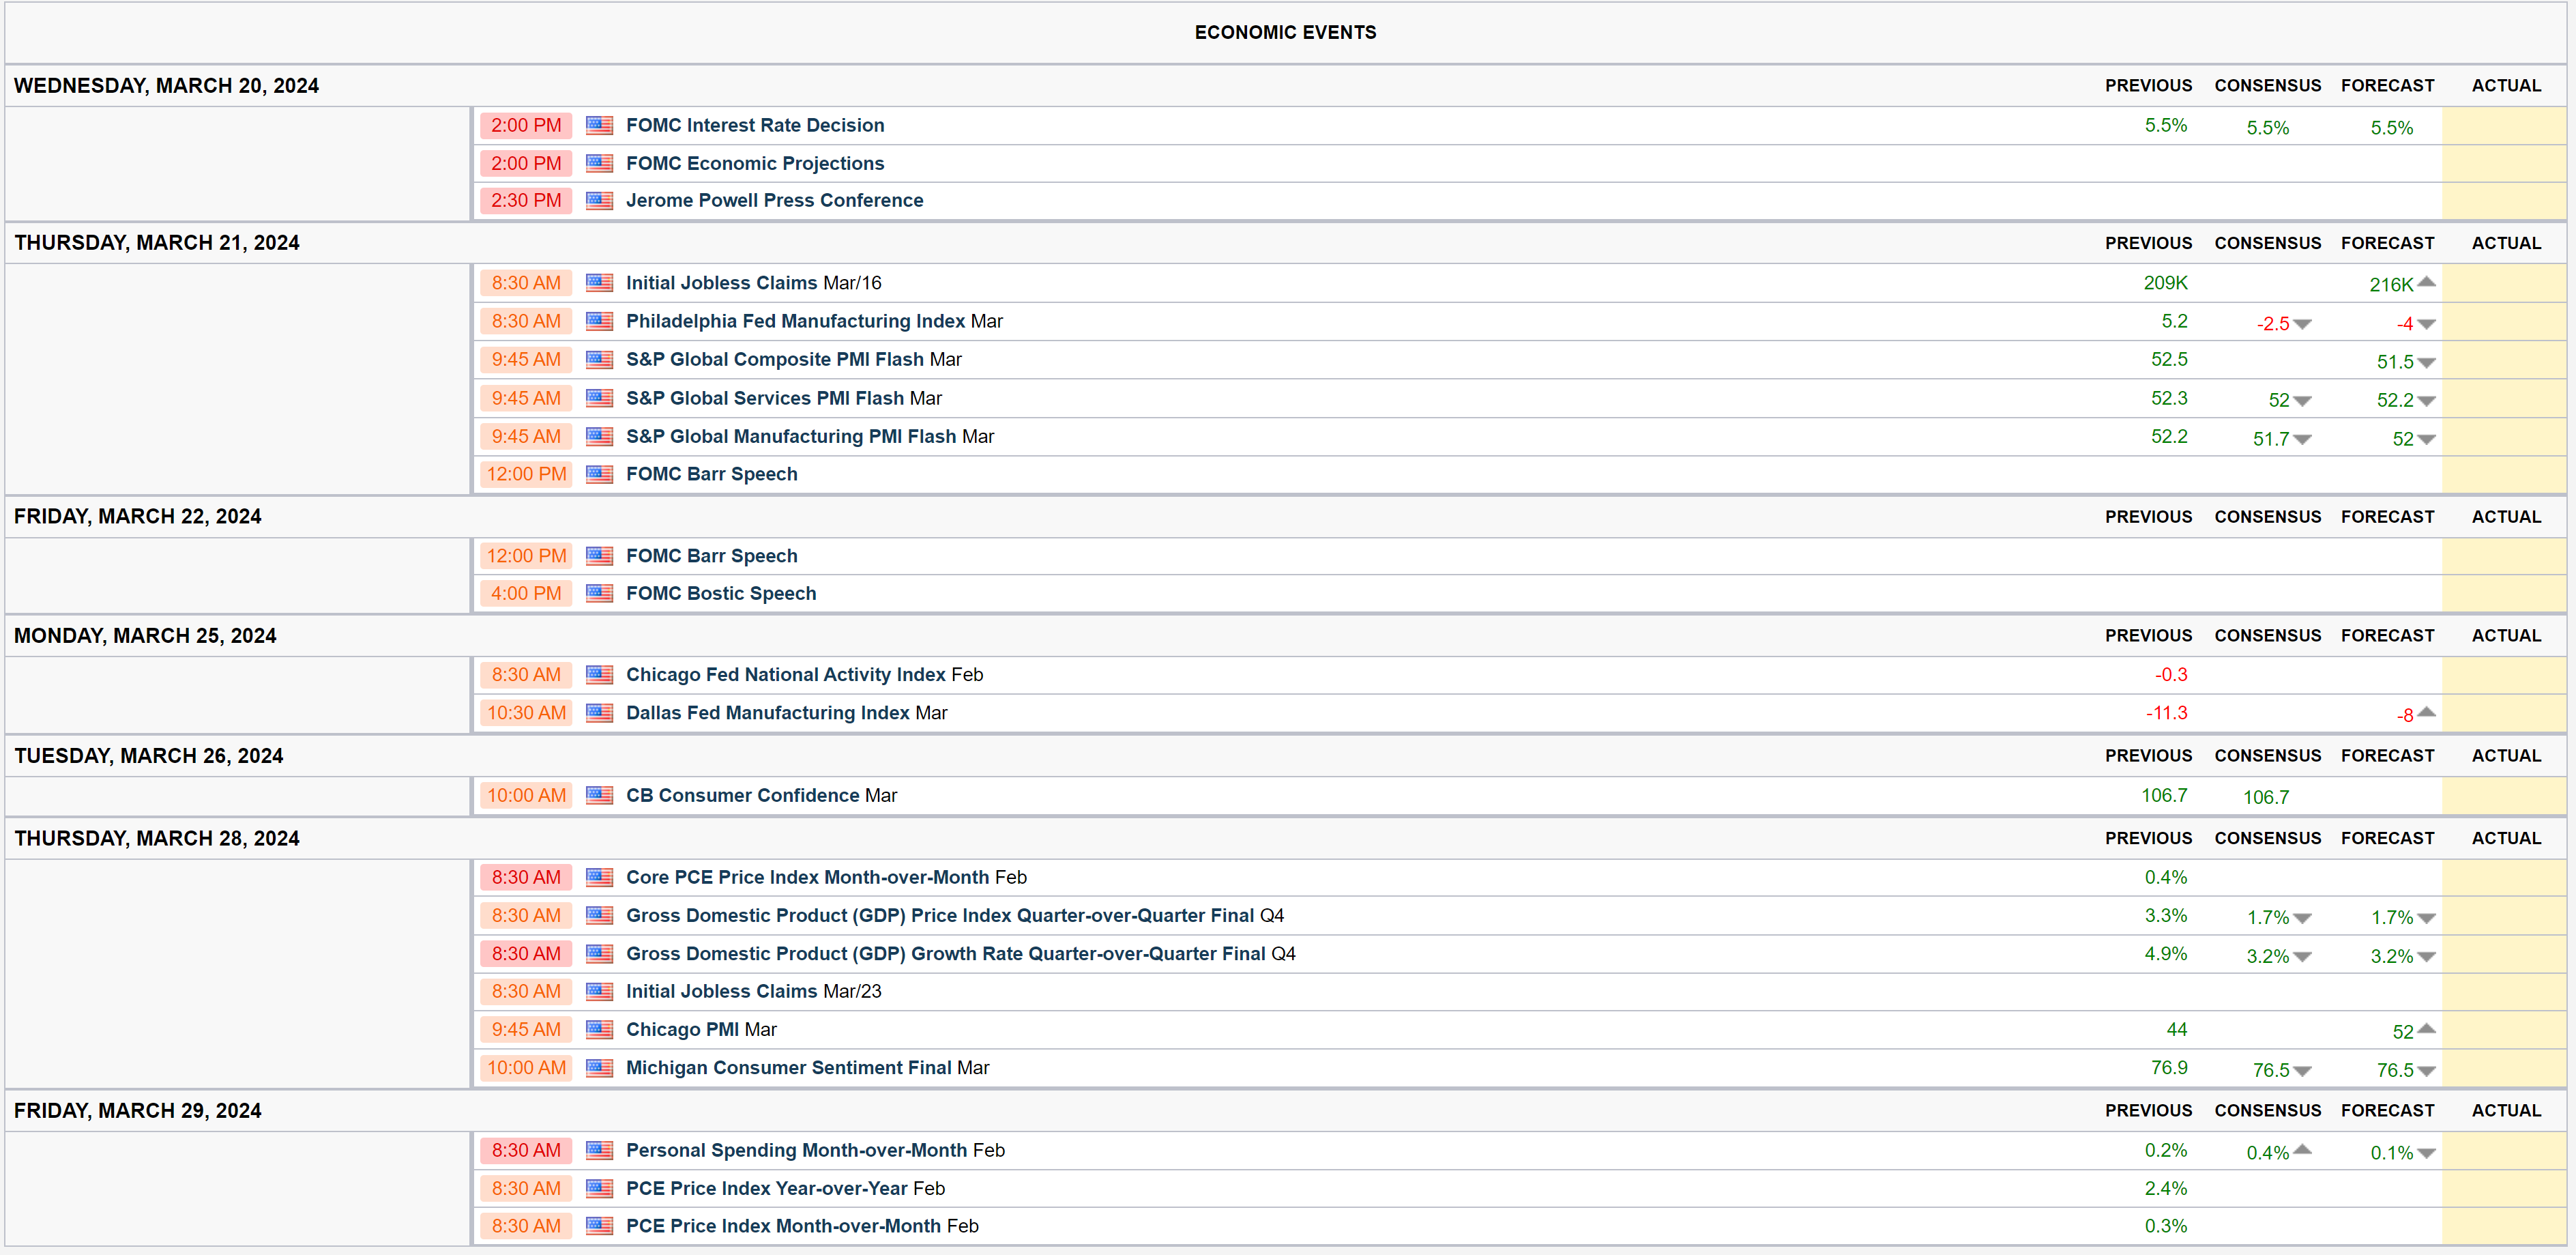Image resolution: width=2576 pixels, height=1255 pixels.
Task: Click up arrow beside 216K jobless claims forecast
Action: click(2426, 282)
